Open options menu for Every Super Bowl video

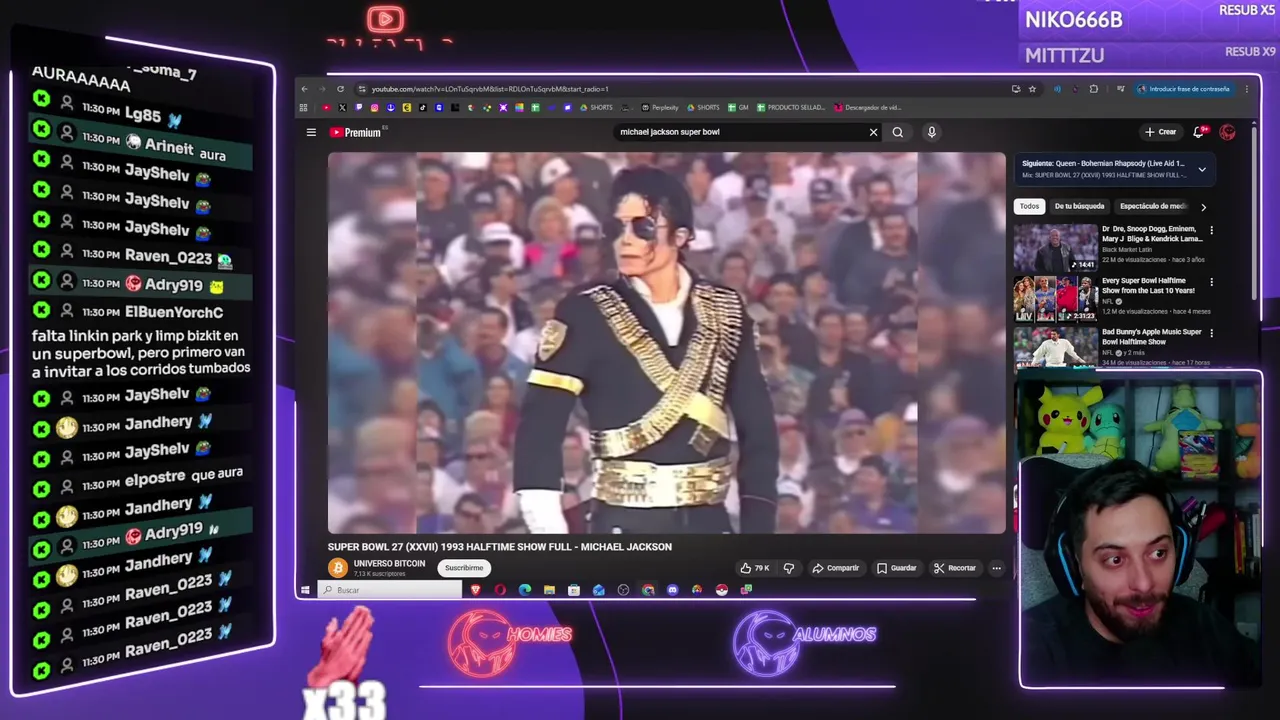pos(1211,282)
